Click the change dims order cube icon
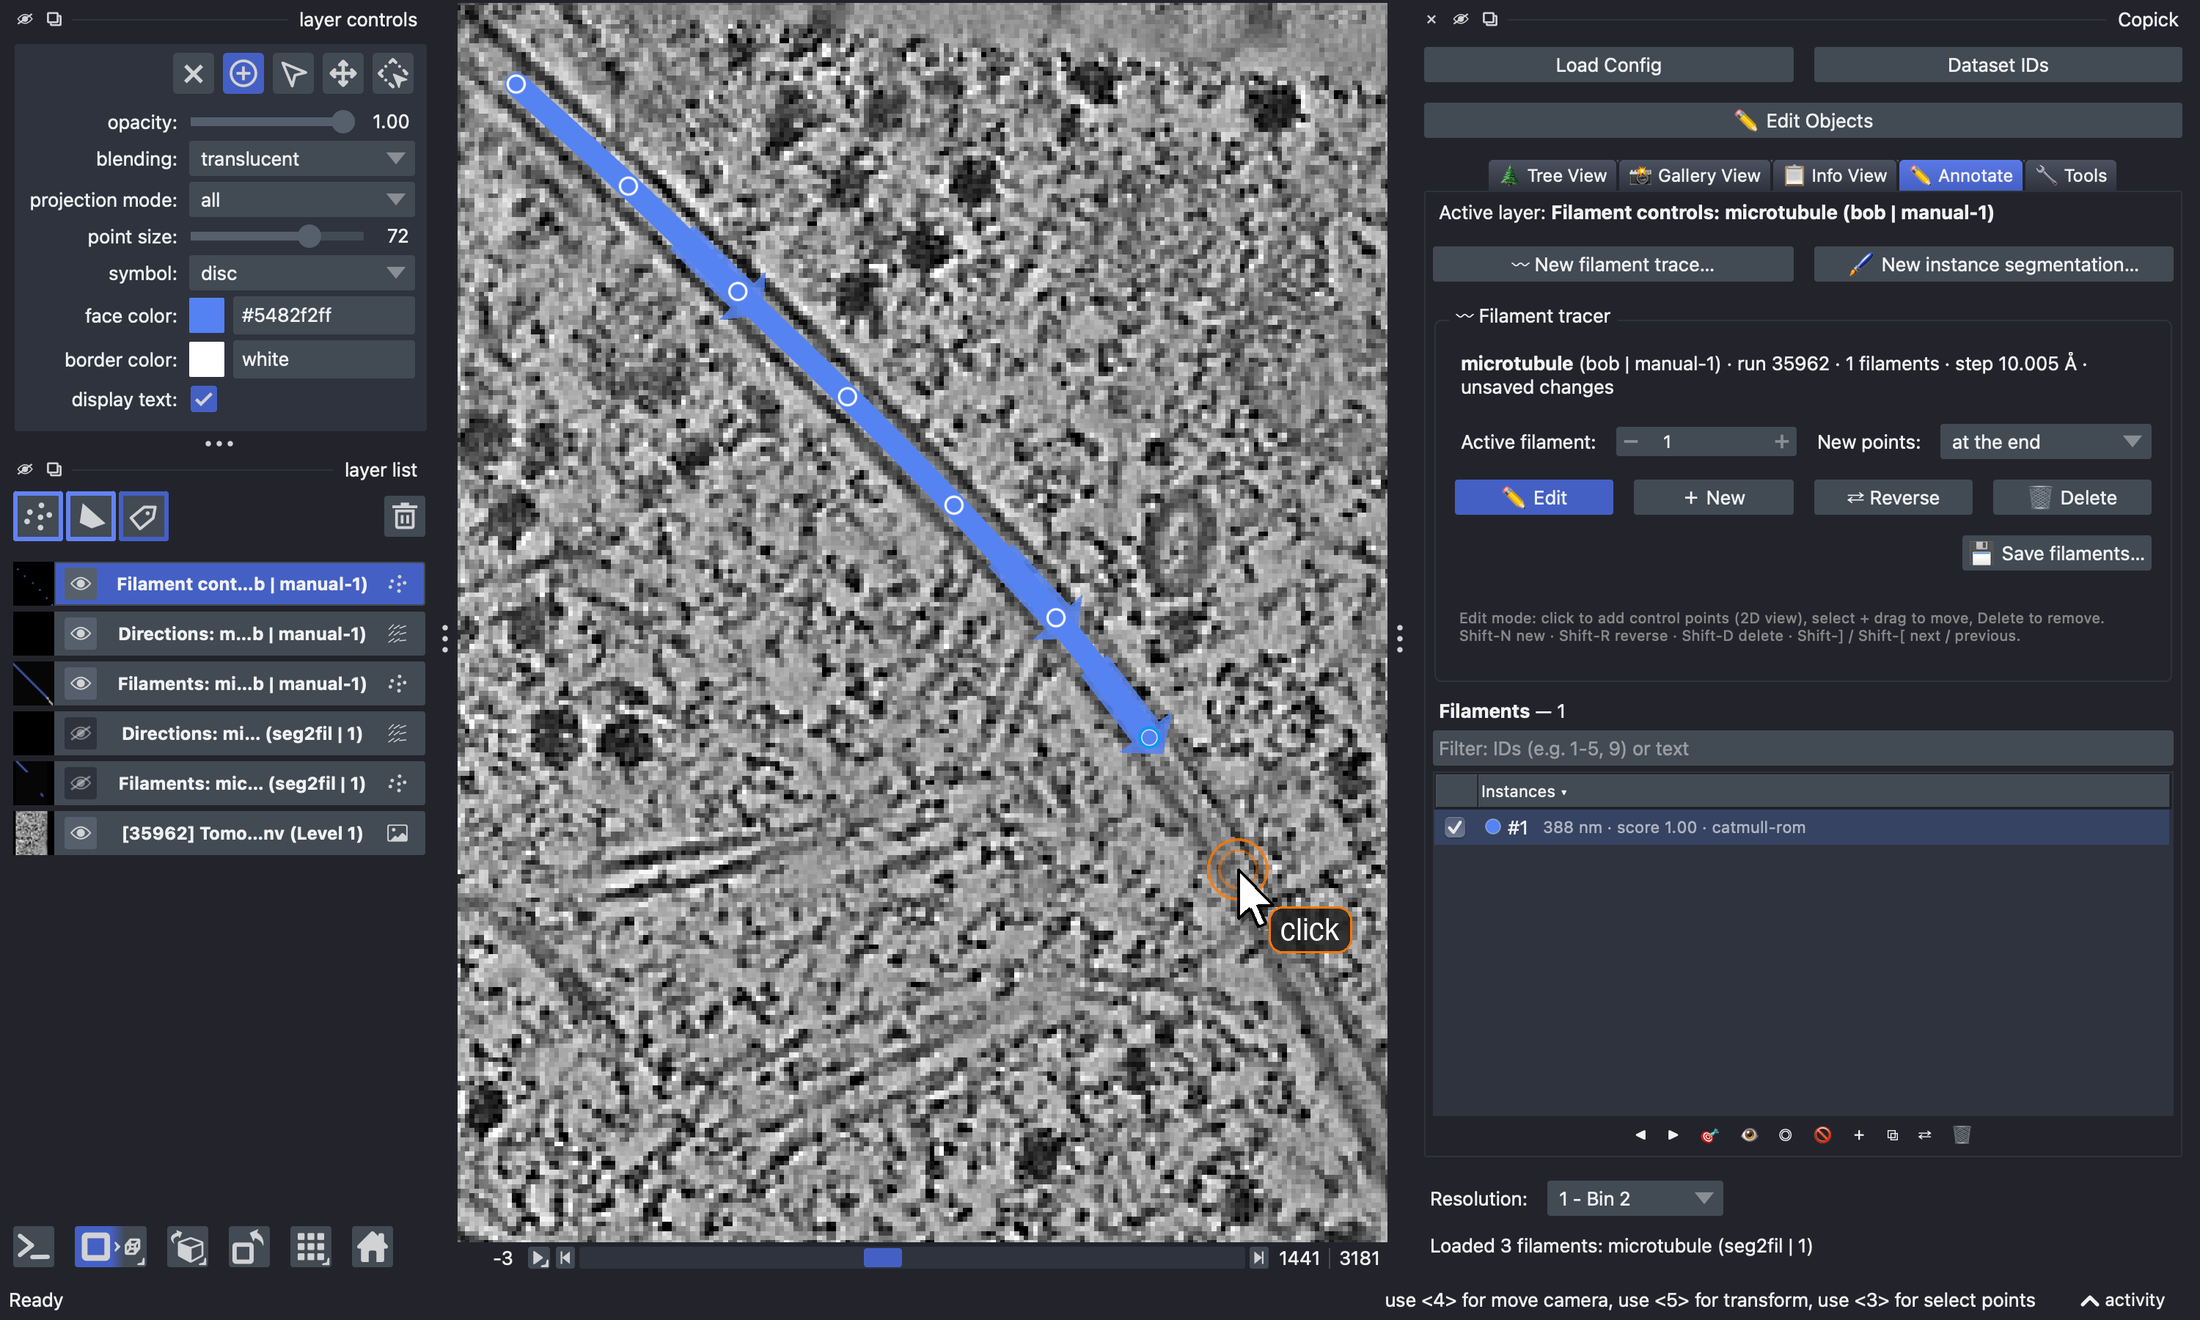Viewport: 2200px width, 1320px height. click(x=187, y=1248)
